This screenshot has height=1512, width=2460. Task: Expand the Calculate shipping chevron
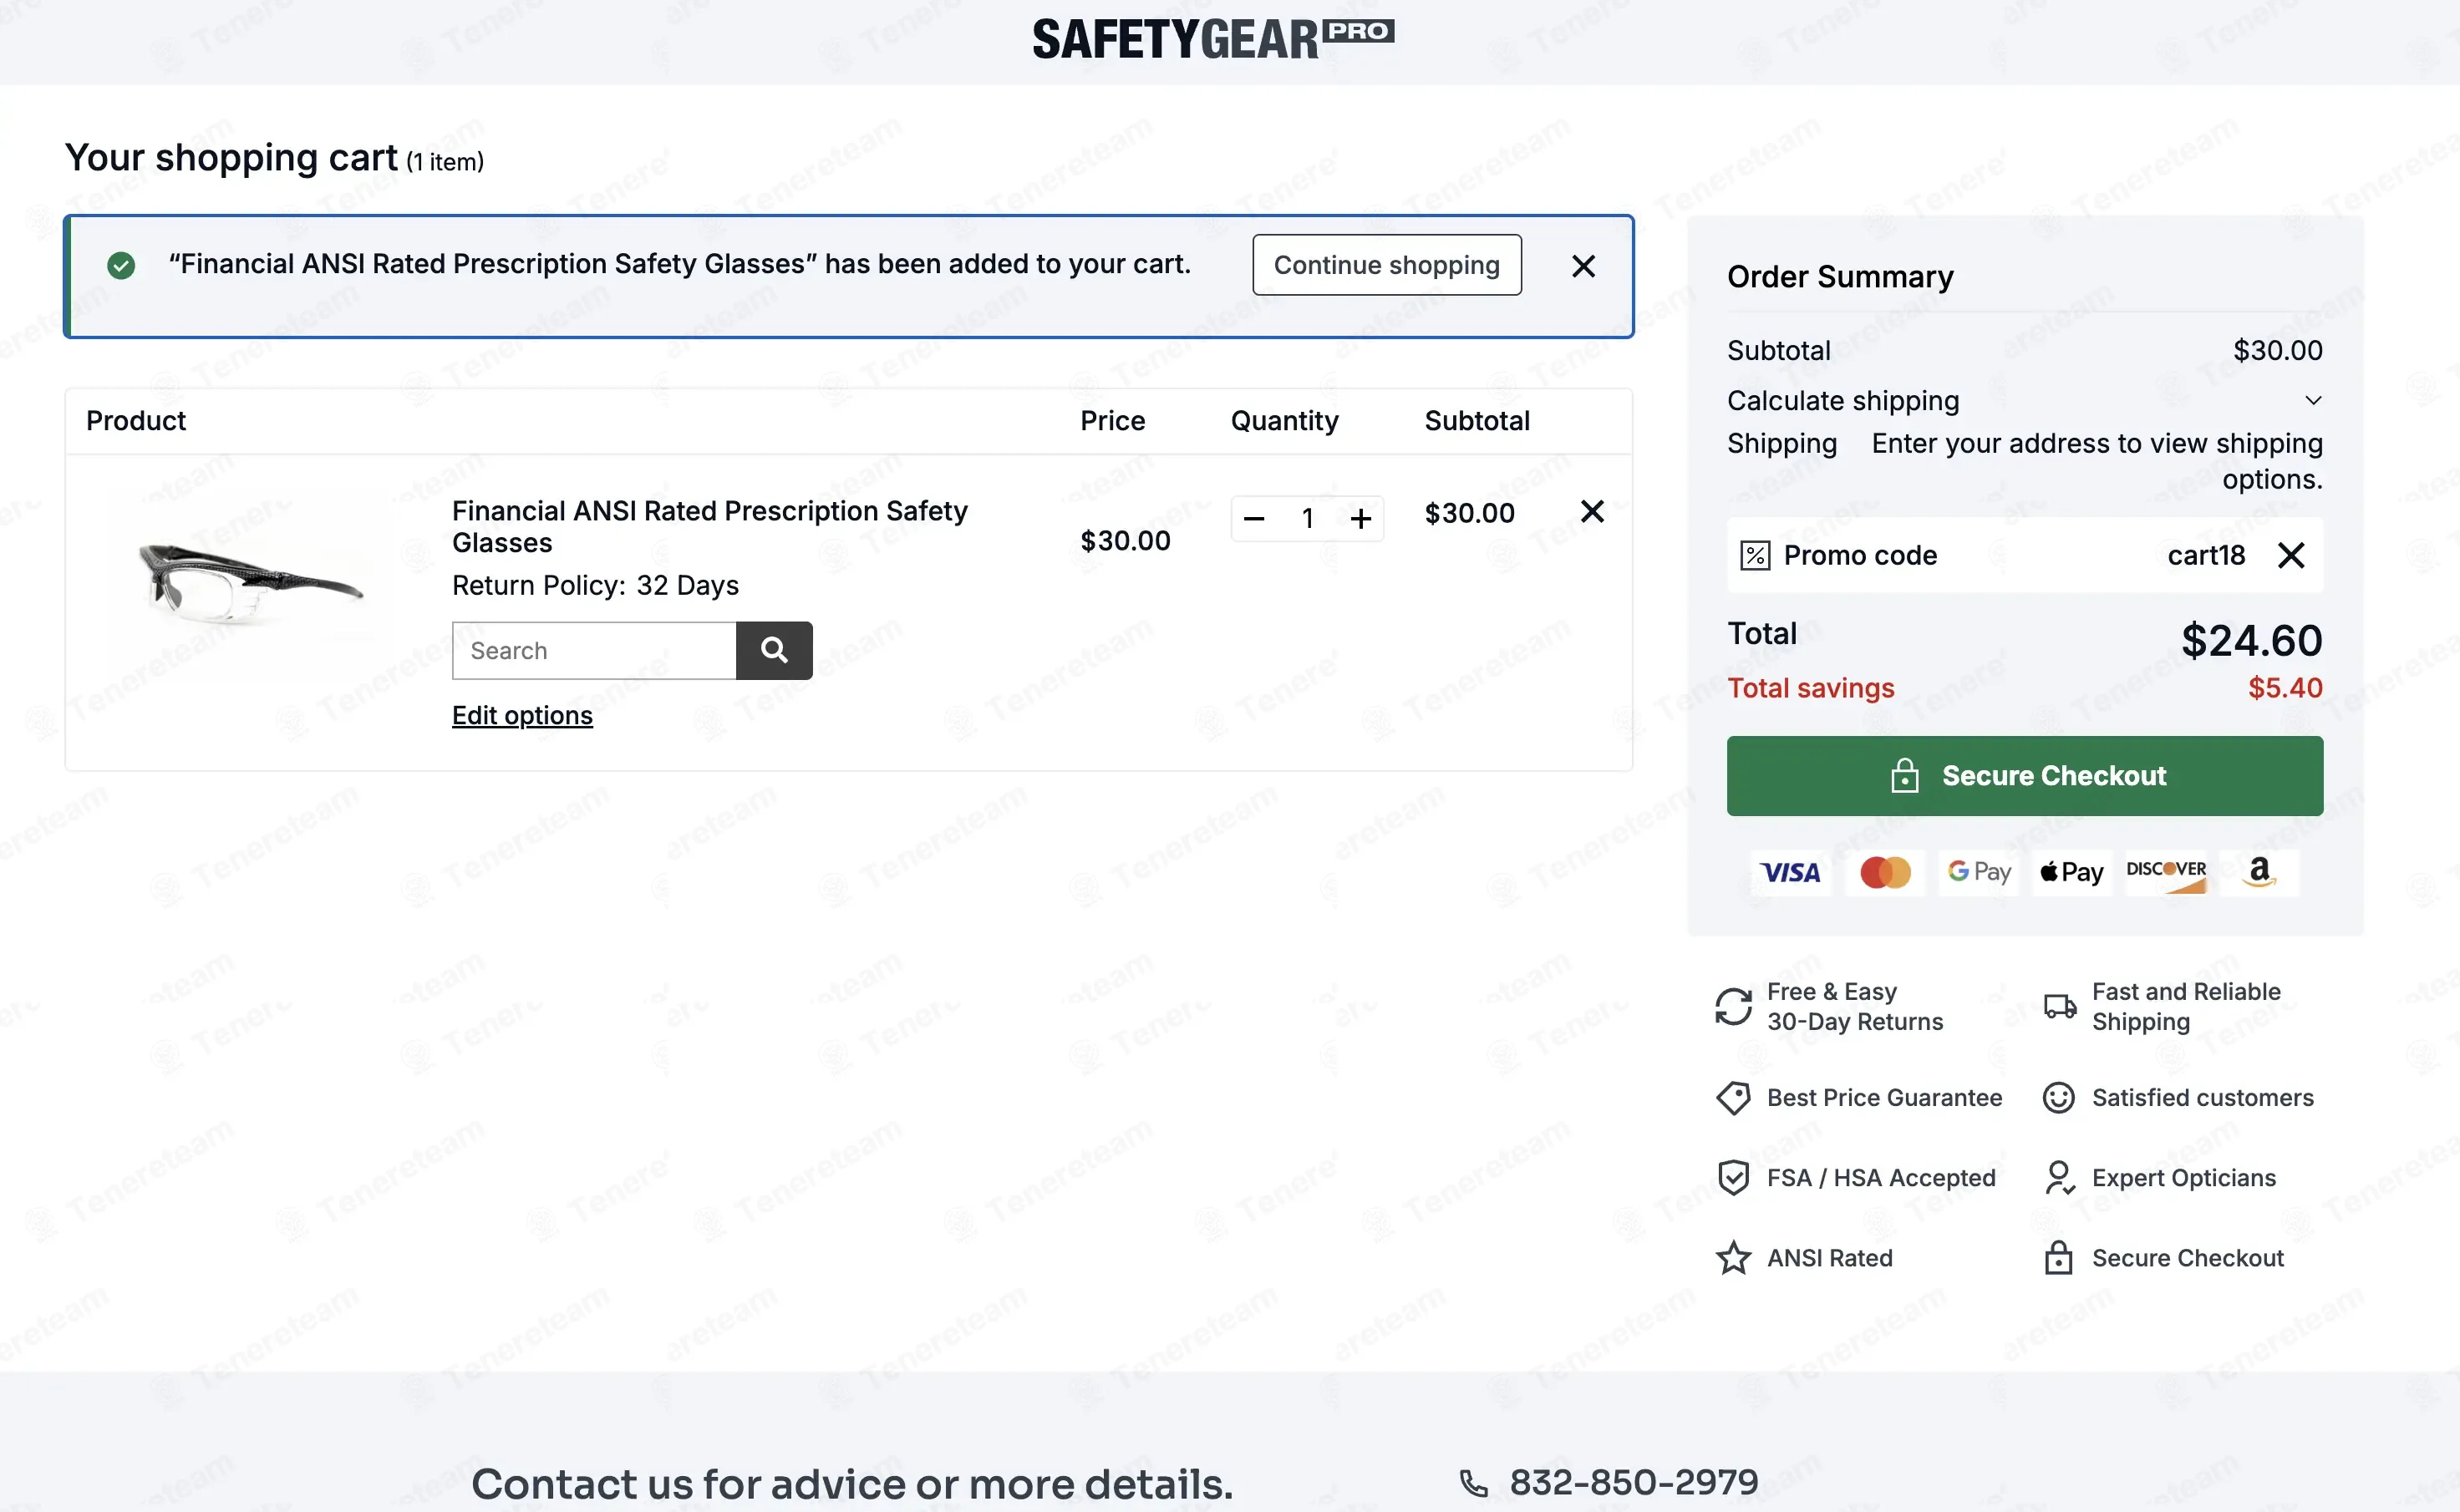coord(2313,401)
